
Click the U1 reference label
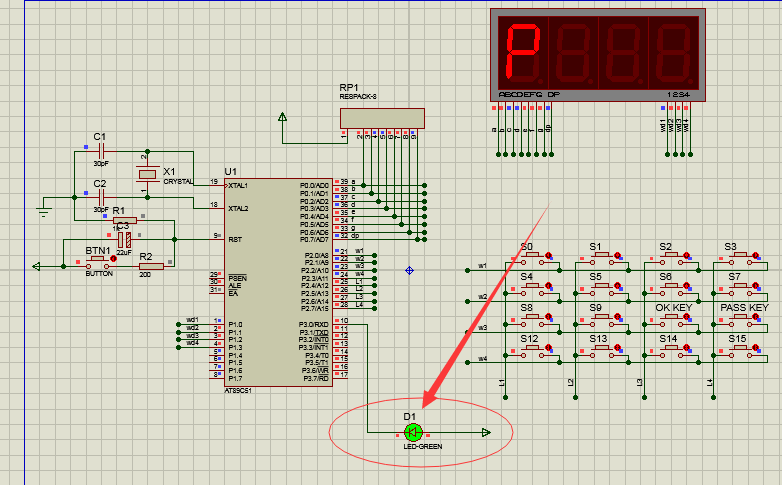point(230,172)
